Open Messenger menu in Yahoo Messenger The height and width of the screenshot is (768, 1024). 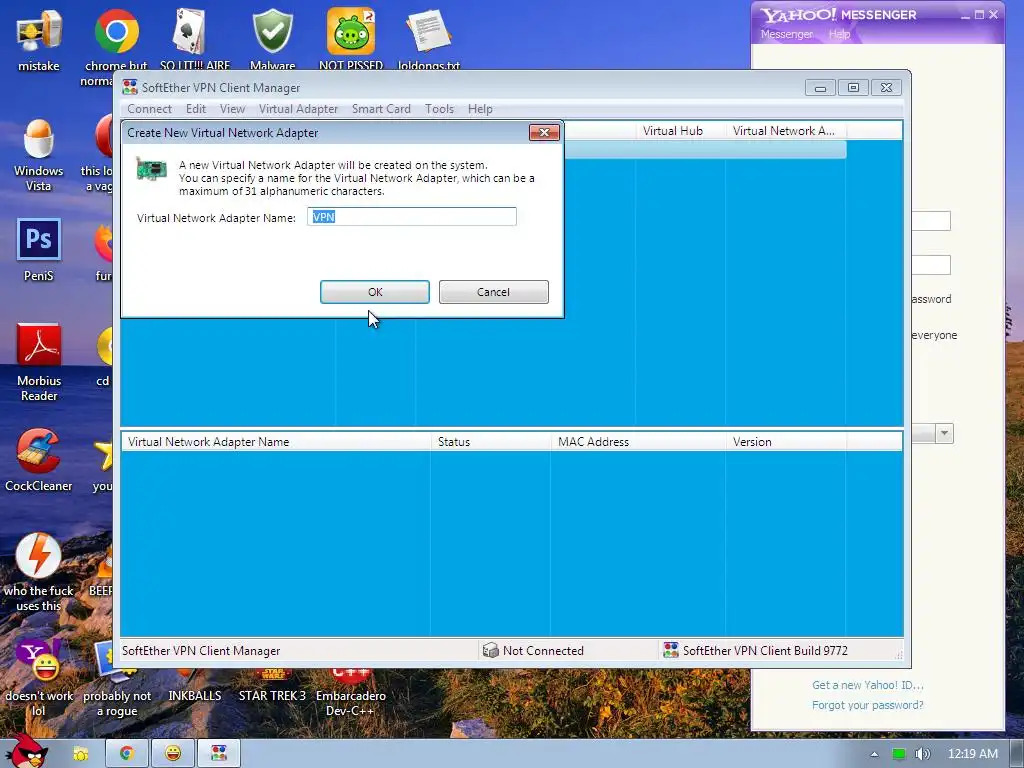(x=786, y=34)
